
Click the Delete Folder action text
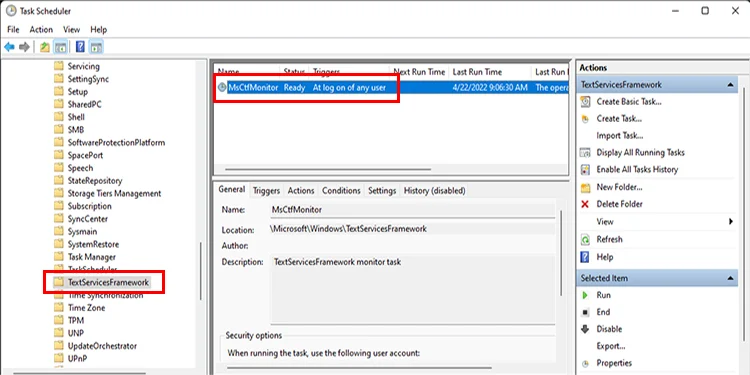[619, 204]
